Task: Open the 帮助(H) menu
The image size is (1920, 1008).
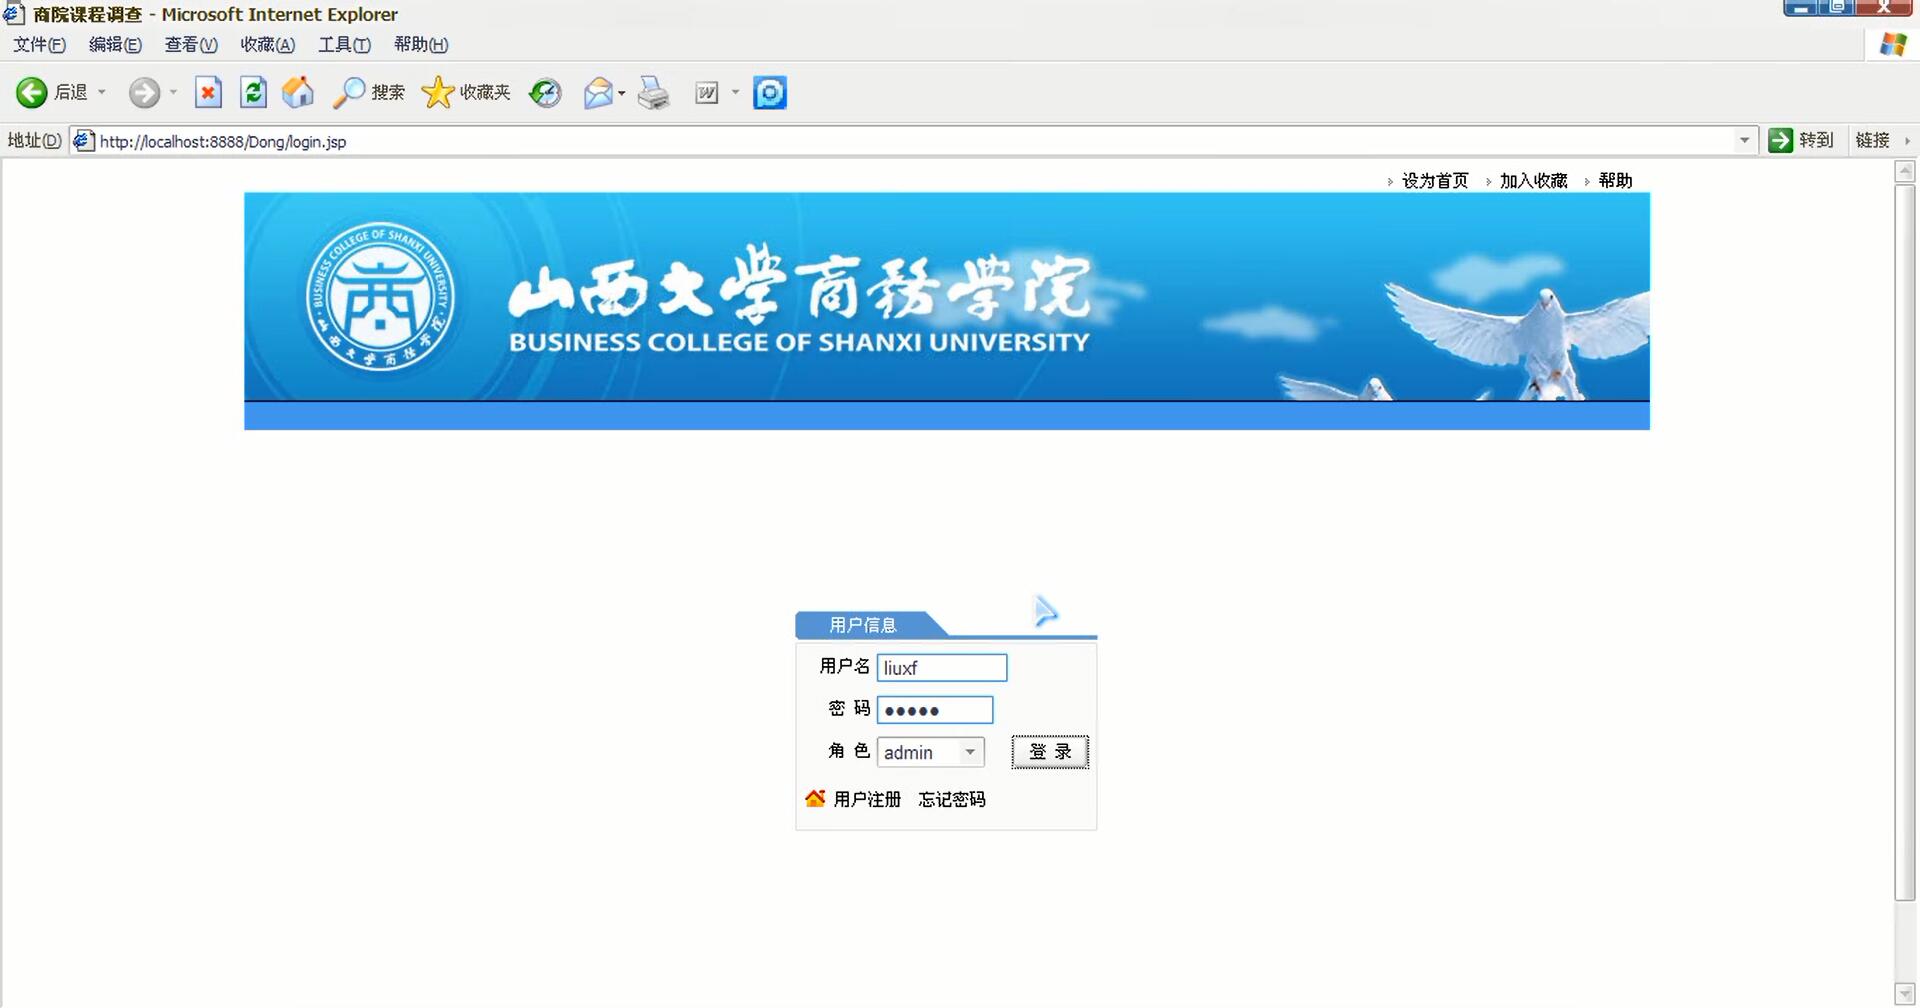Action: pyautogui.click(x=421, y=45)
